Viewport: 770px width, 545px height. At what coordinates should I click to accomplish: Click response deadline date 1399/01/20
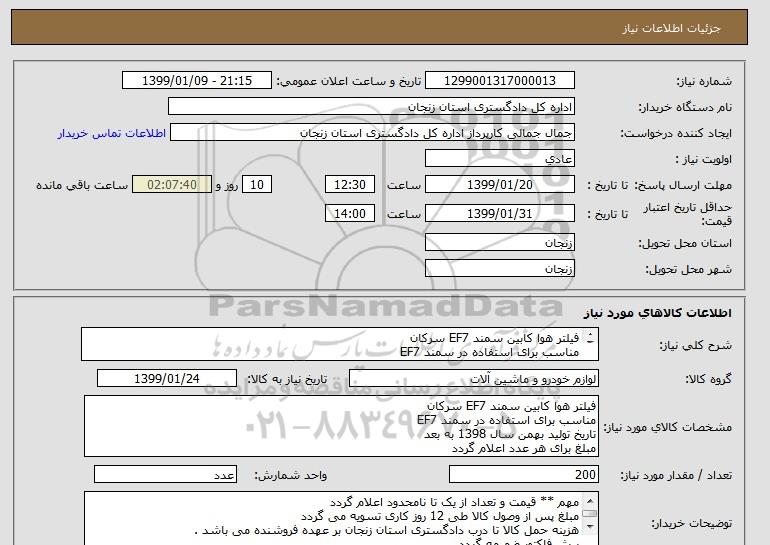click(499, 185)
